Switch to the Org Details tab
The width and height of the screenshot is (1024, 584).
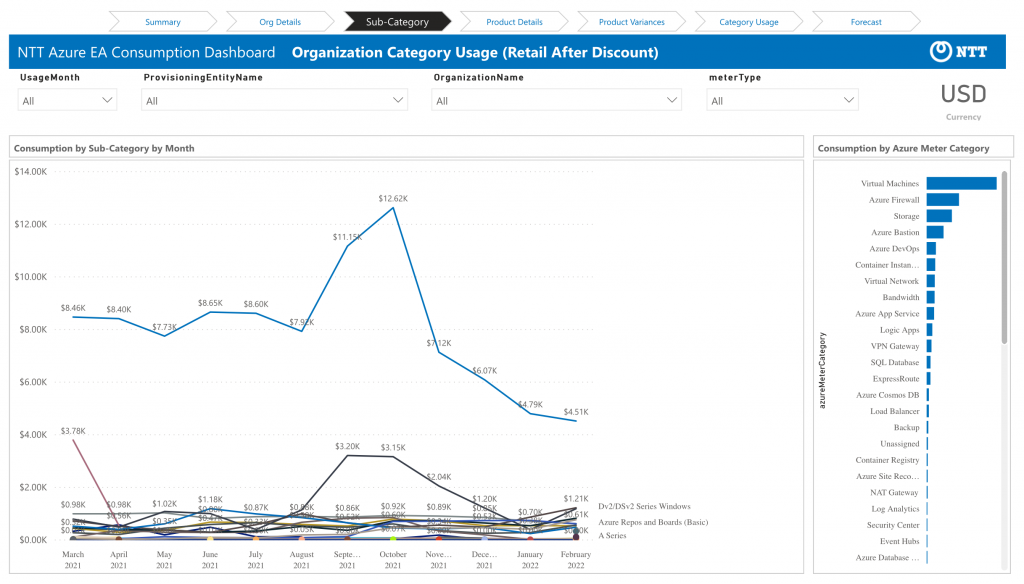[280, 22]
